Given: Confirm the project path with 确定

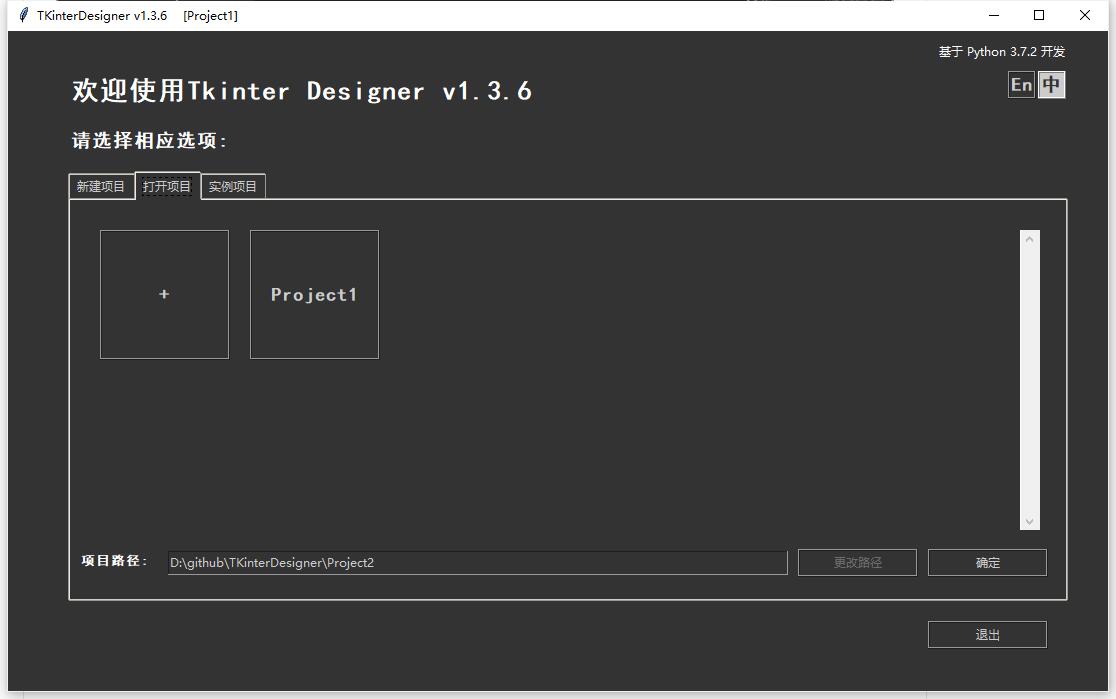Looking at the screenshot, I should [987, 562].
